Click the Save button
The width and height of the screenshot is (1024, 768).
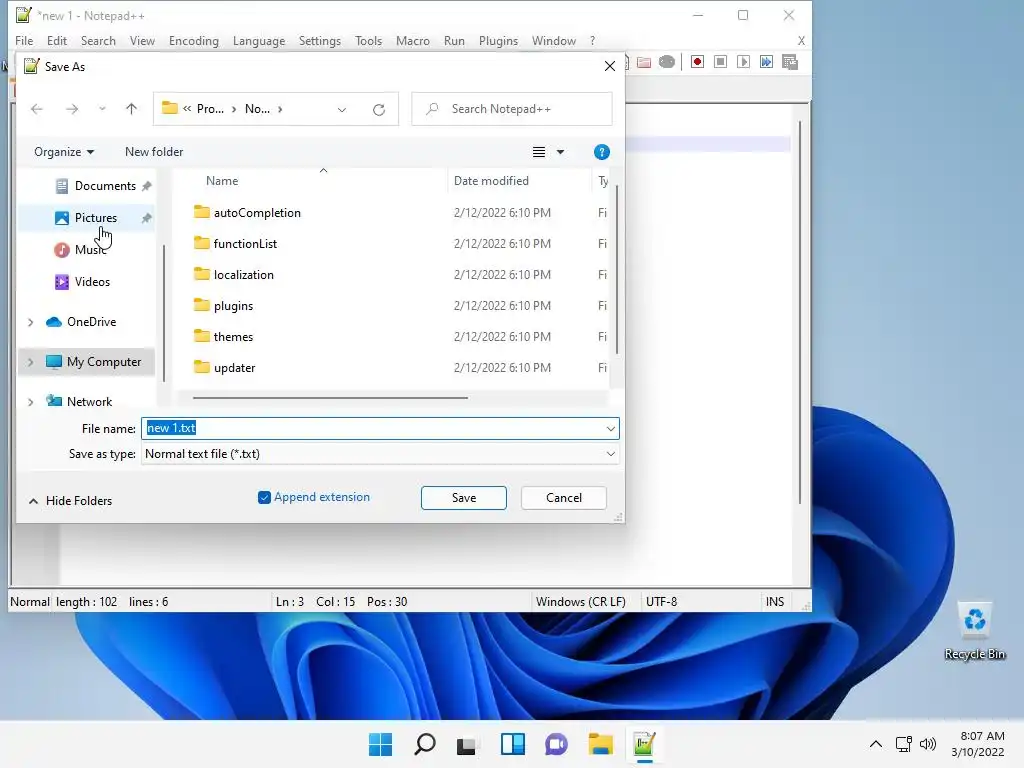tap(464, 498)
